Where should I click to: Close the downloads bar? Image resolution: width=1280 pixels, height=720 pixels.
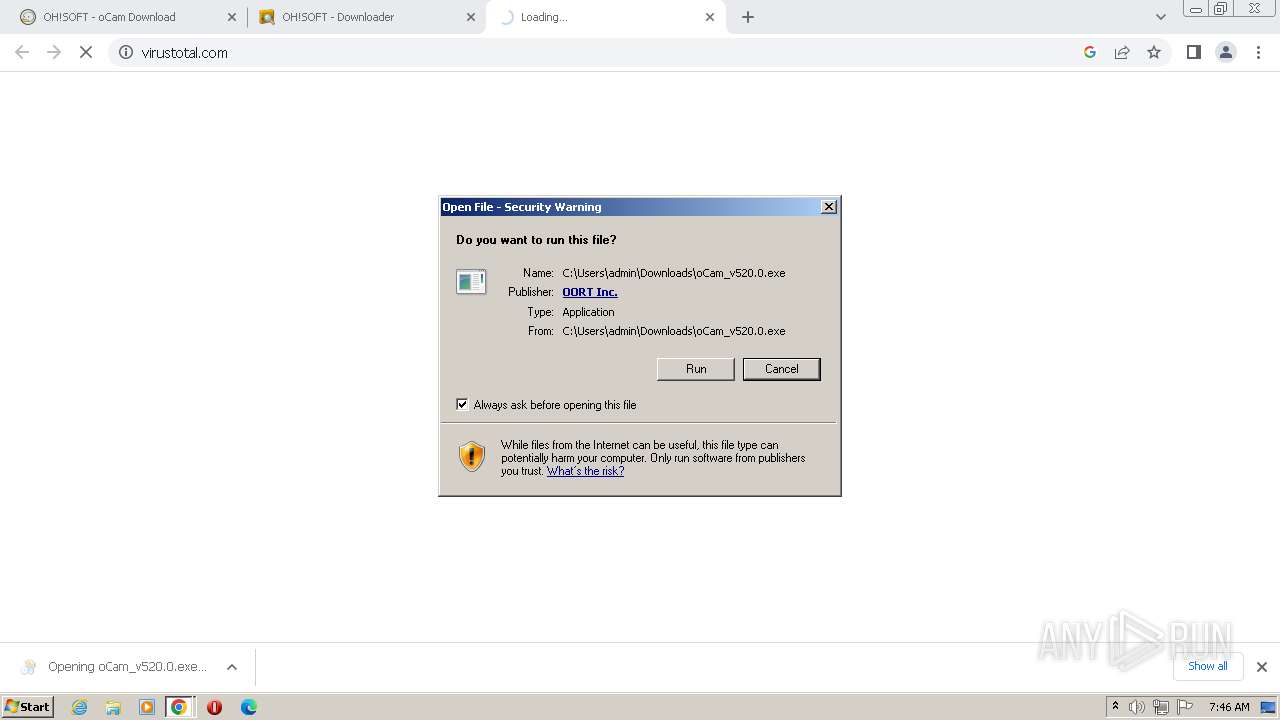tap(1262, 667)
